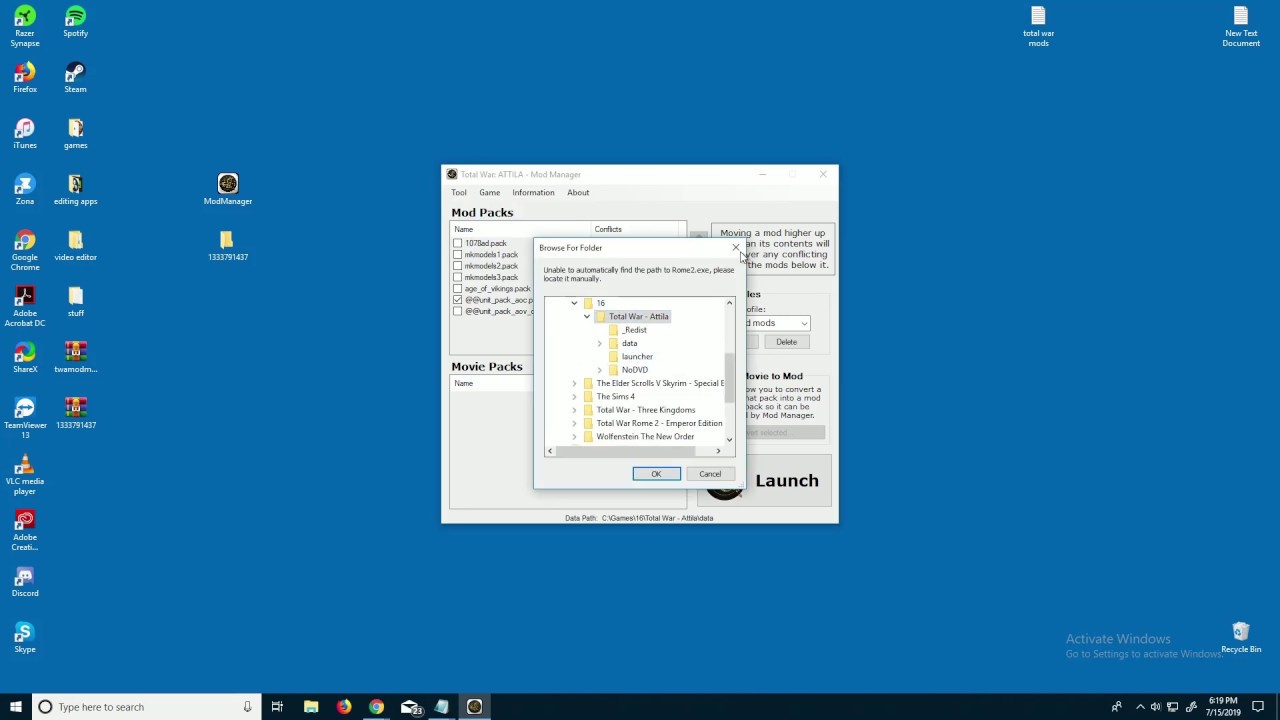Close the Browse For Folder dialog
1280x720 pixels.
click(736, 247)
